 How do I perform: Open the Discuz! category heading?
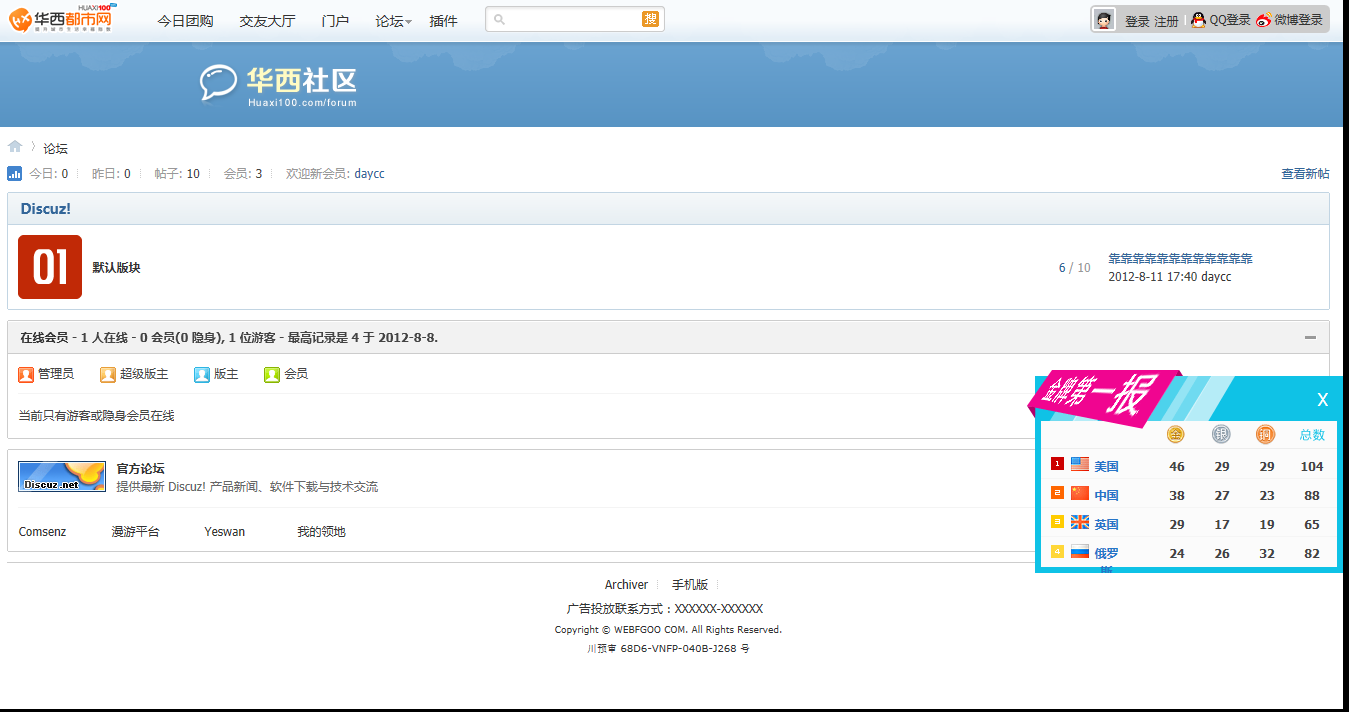(x=46, y=209)
